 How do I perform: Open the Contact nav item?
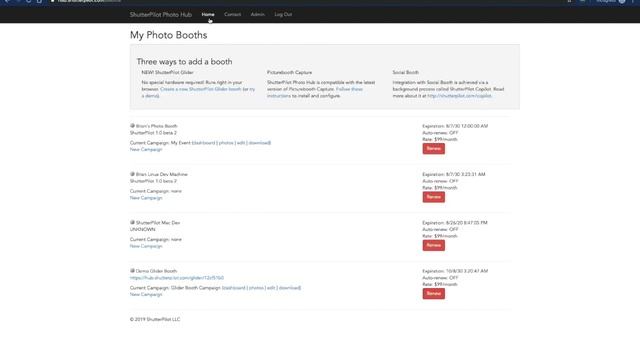pos(232,14)
